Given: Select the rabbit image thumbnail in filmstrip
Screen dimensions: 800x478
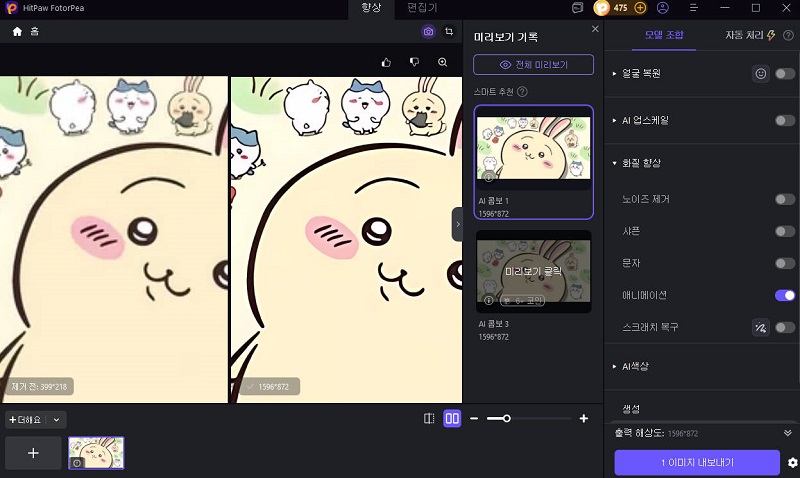Looking at the screenshot, I should [x=96, y=452].
